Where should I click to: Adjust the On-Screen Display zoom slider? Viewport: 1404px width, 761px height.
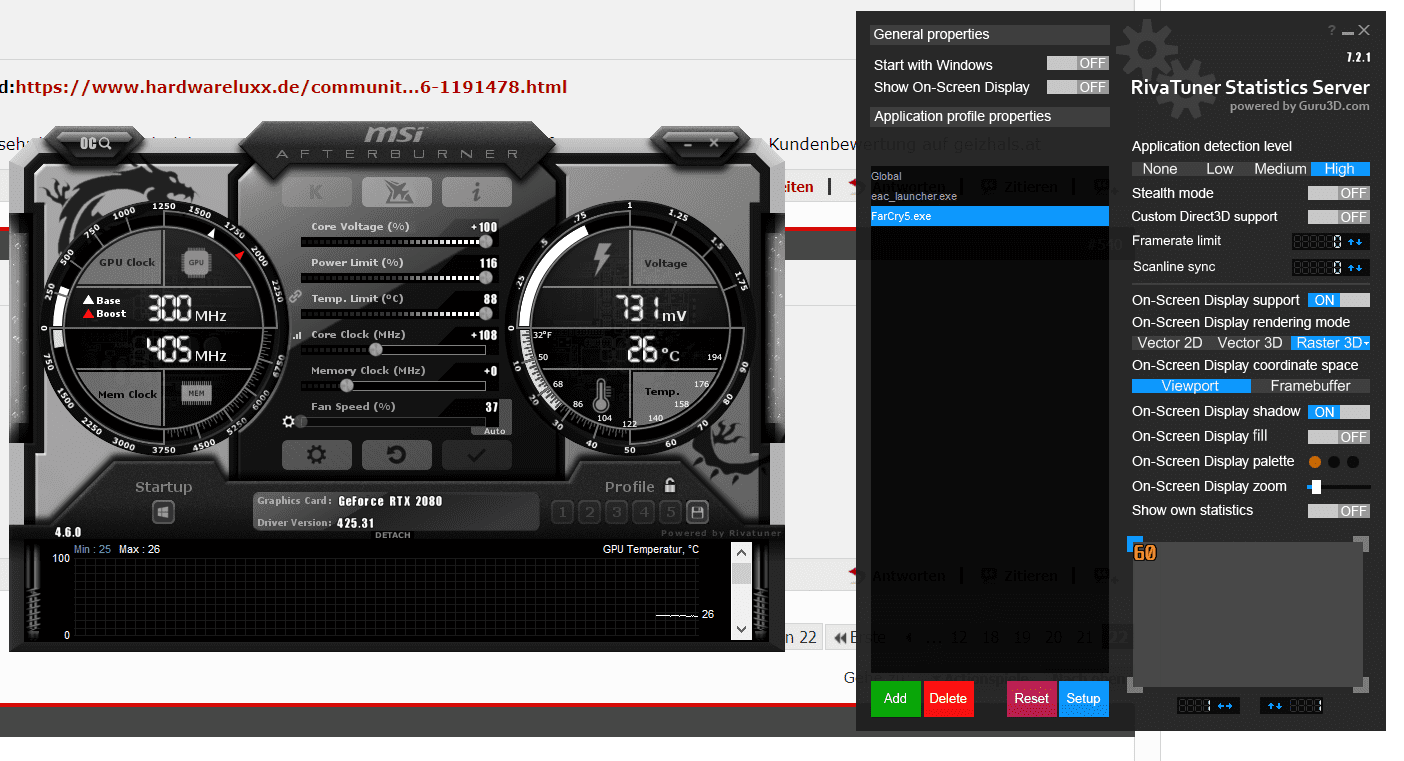(1338, 487)
